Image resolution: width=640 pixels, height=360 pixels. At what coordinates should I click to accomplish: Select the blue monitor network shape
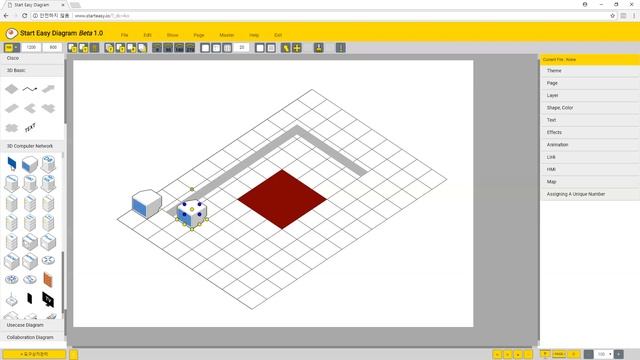point(12,164)
